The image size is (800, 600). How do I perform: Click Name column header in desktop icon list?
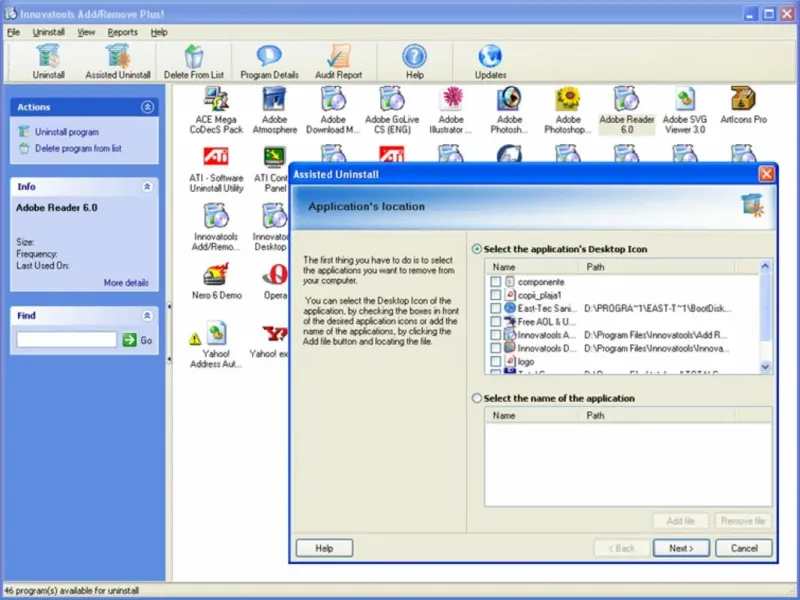pos(532,267)
